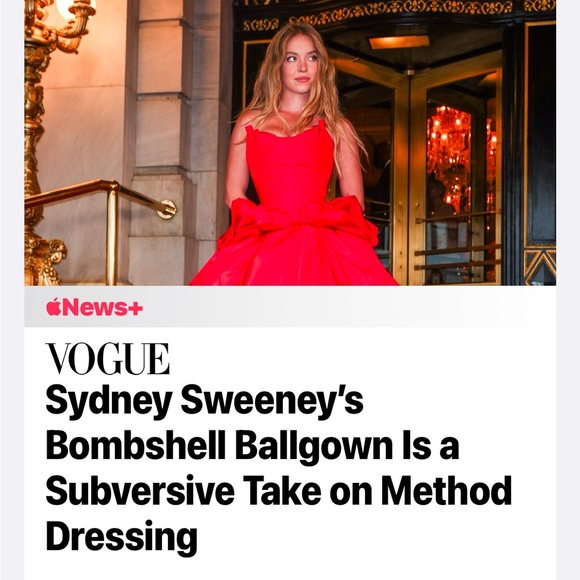Click the gray News+ banner strip

[x=290, y=307]
